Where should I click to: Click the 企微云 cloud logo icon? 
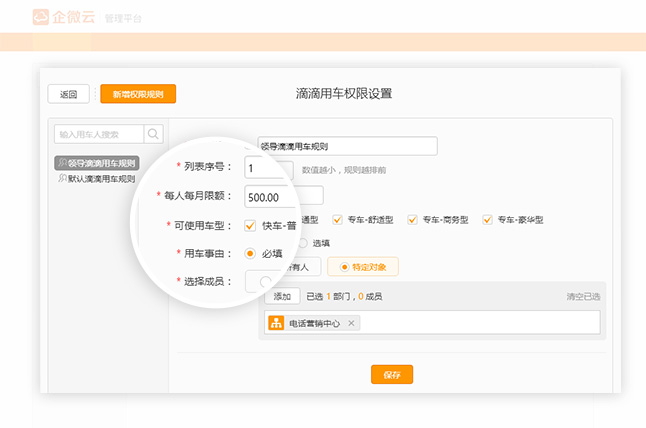tap(41, 17)
